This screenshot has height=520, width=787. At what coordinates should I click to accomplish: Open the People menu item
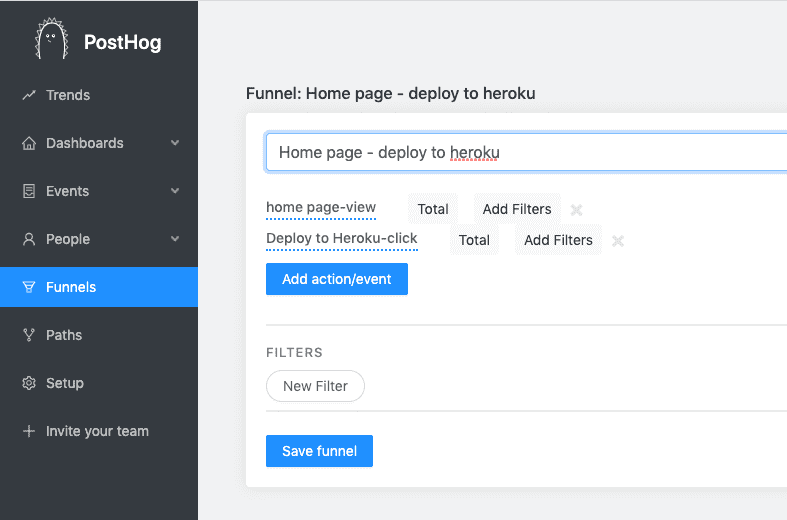(99, 239)
